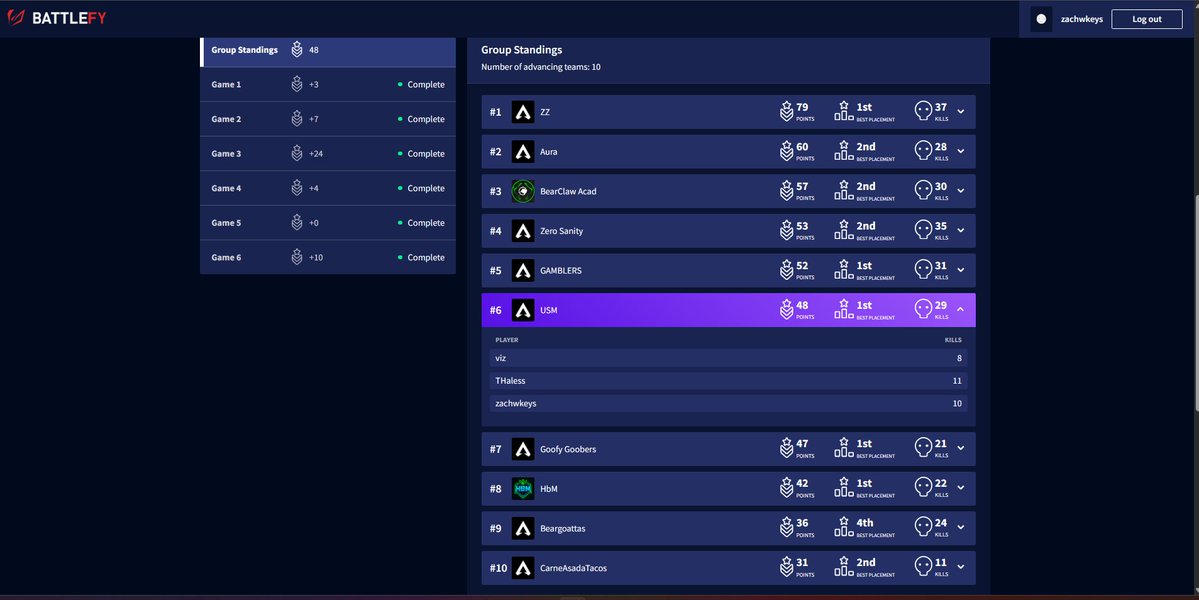The height and width of the screenshot is (600, 1199).
Task: Click the Aura team logo
Action: (523, 151)
